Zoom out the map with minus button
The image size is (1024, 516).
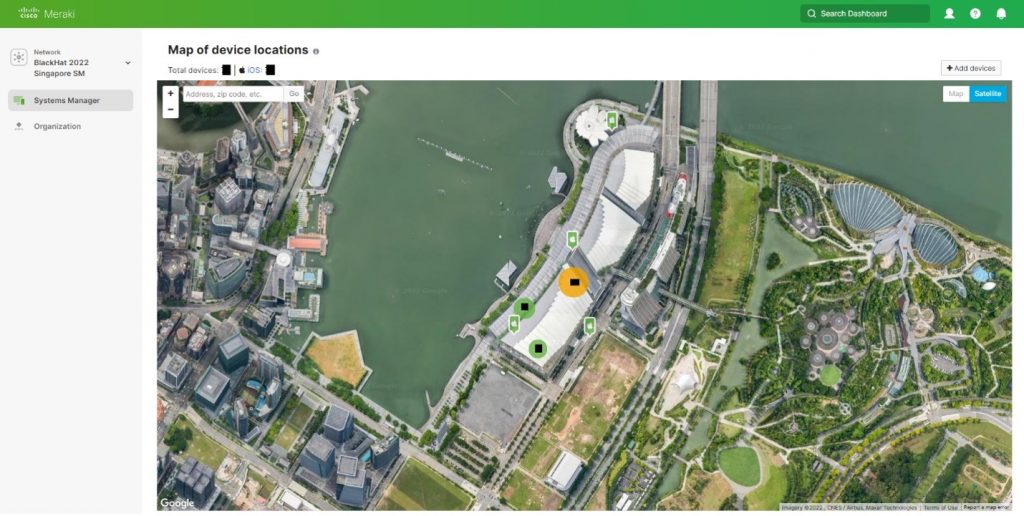pos(170,109)
